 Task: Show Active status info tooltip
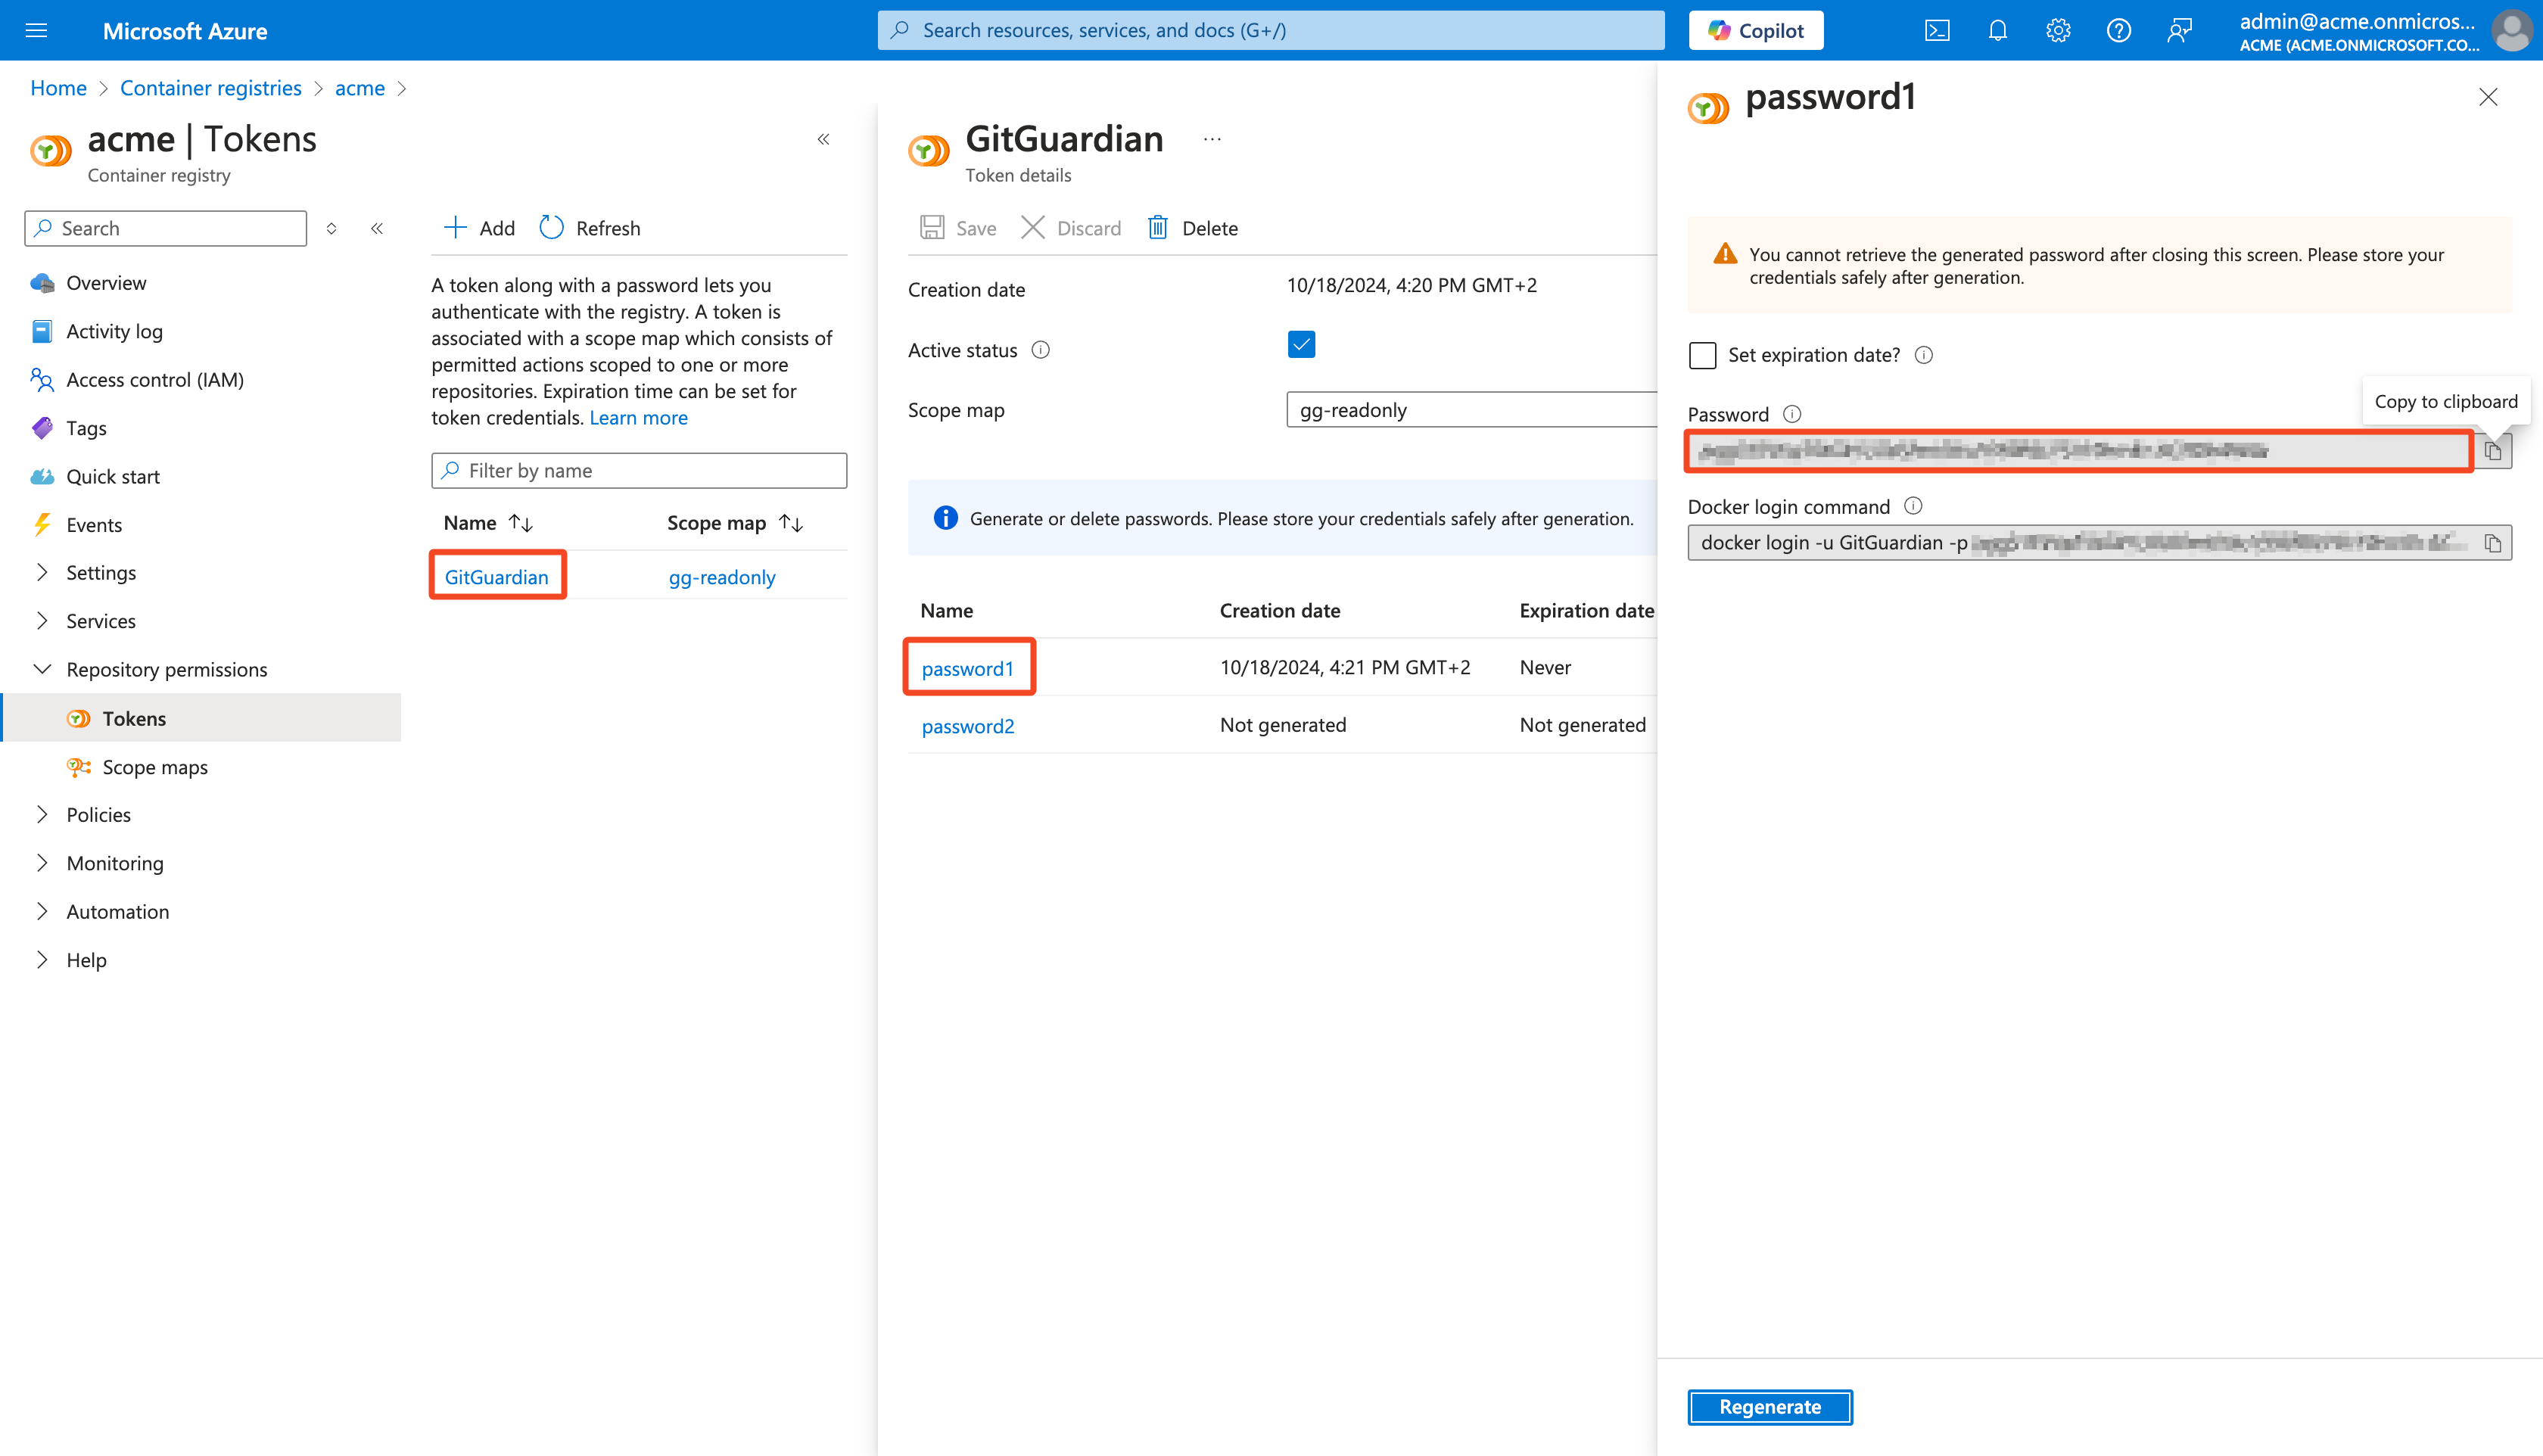pos(1040,350)
